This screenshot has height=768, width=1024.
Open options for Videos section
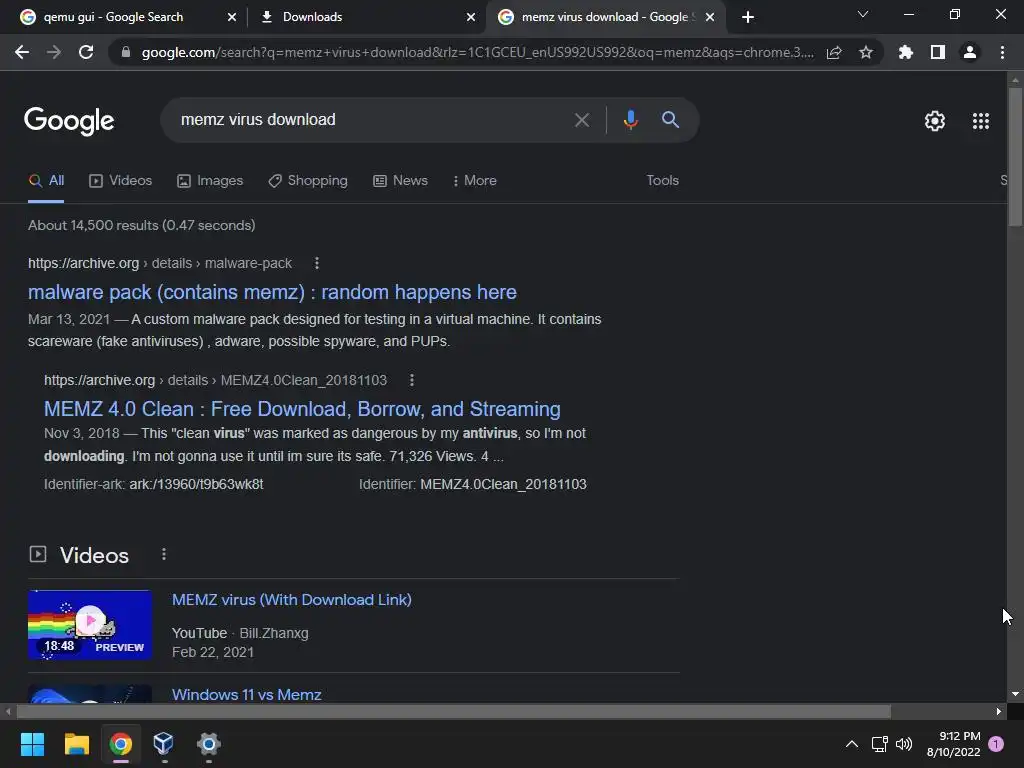164,554
